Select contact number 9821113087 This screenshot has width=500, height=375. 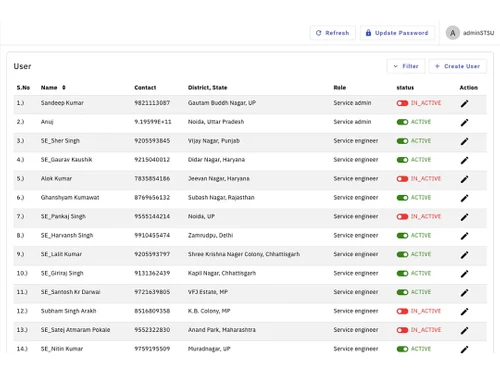pos(152,103)
